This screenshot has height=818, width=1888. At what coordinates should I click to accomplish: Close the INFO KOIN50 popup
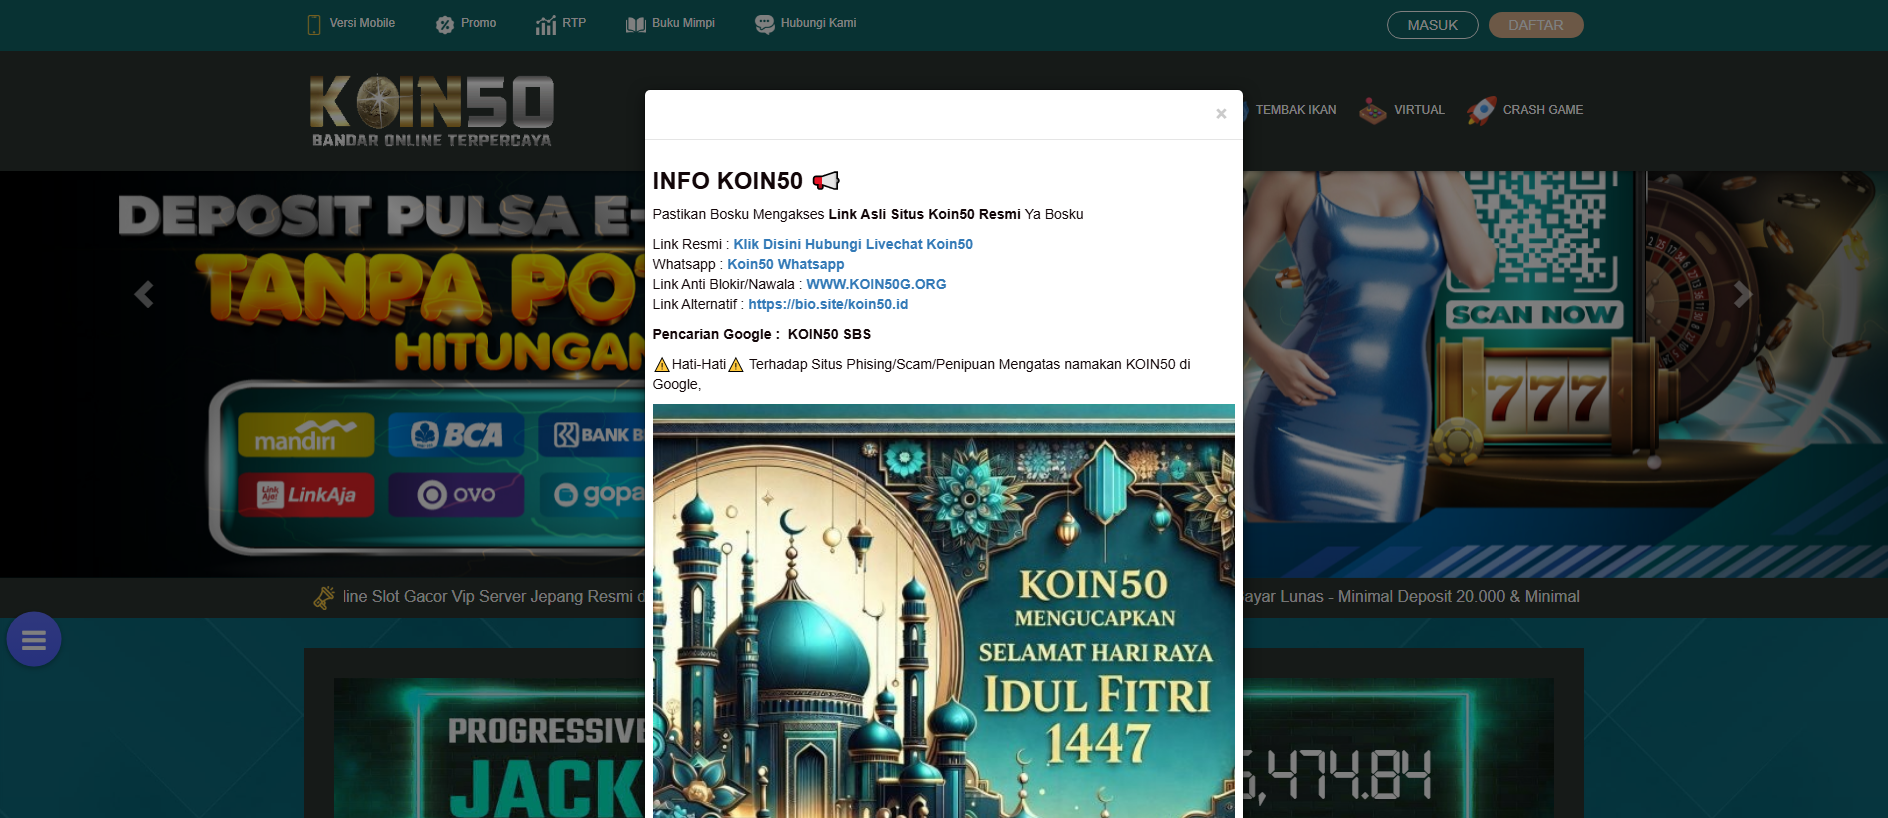1221,114
